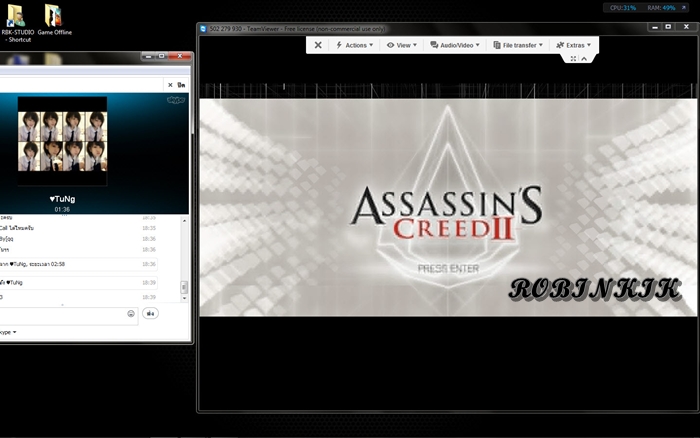Click the ♥TuNg message sent at 18:39
Screen dimensions: 700x438
78,283
